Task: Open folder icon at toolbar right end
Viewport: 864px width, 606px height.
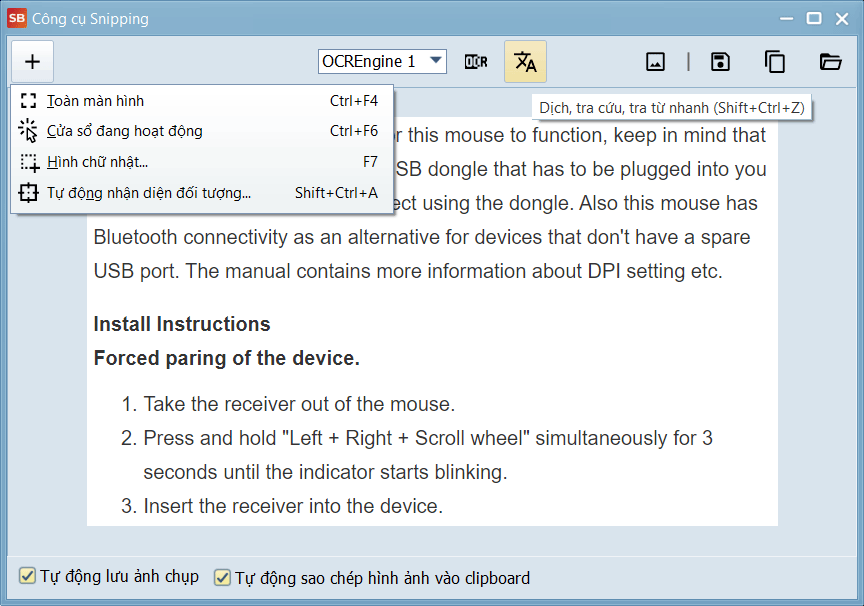Action: tap(830, 62)
